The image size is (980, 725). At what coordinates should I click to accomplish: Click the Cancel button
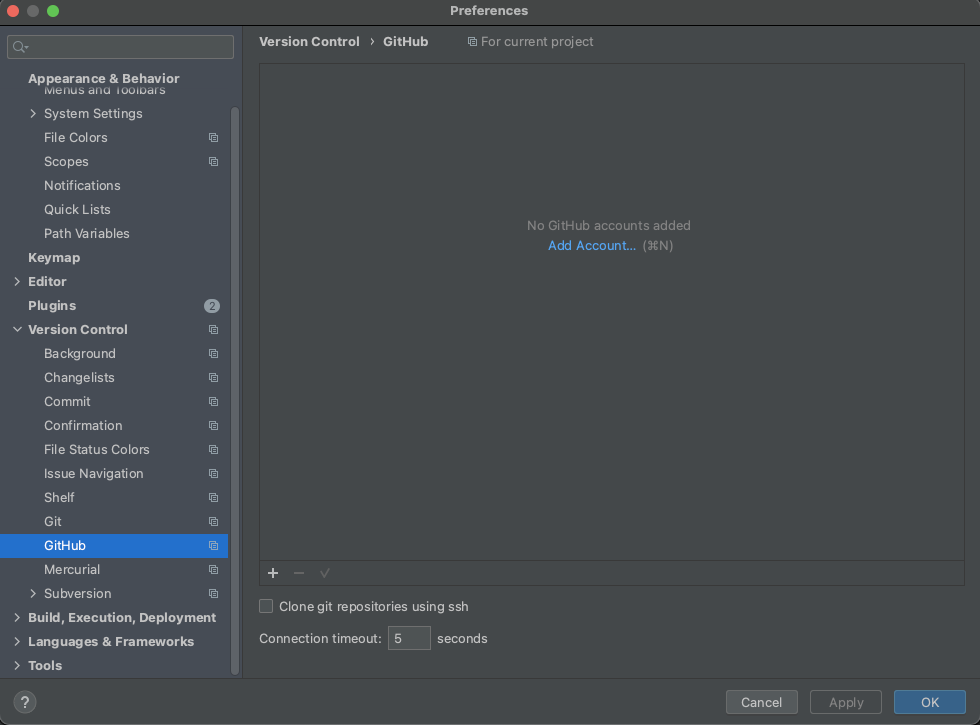(x=761, y=702)
